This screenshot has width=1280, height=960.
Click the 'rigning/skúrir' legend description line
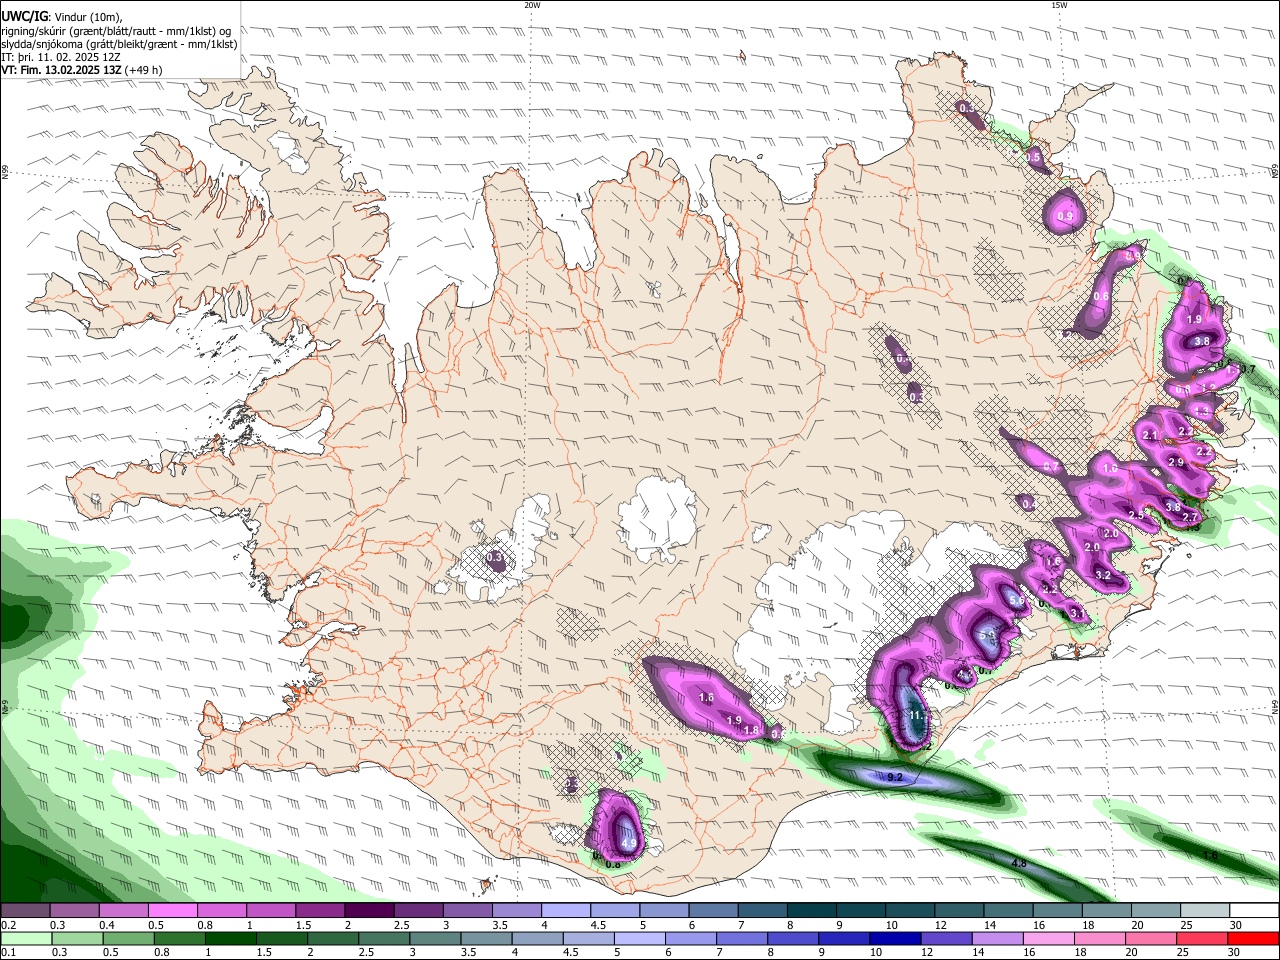[x=116, y=31]
